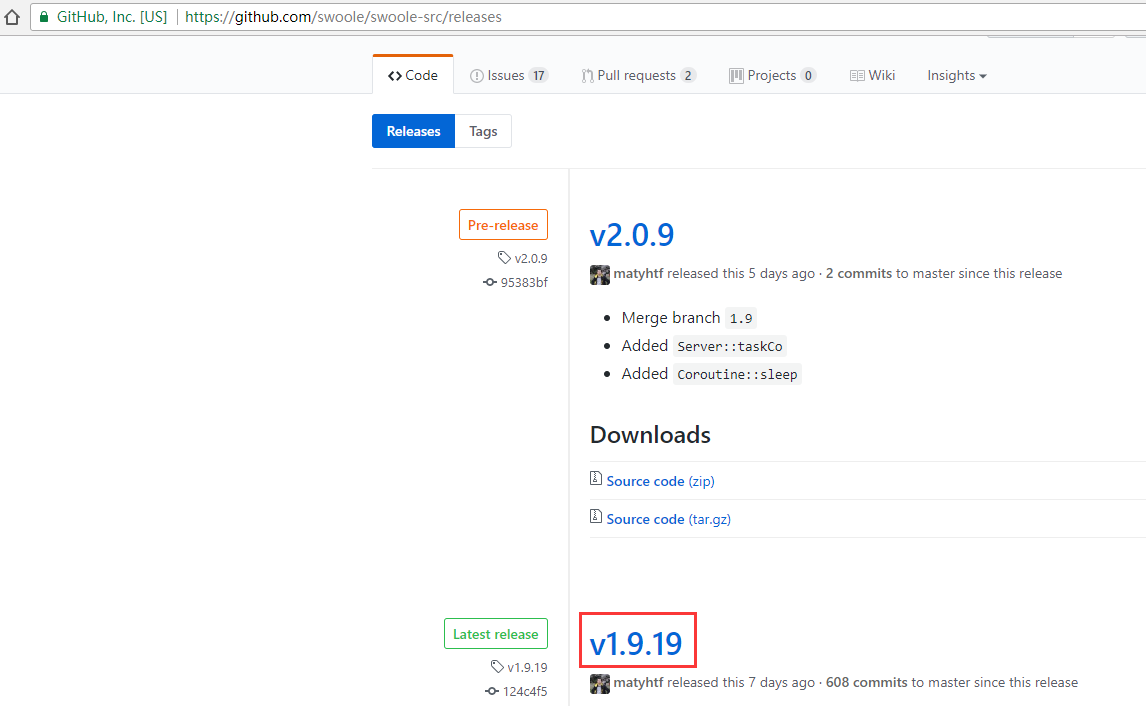The width and height of the screenshot is (1146, 706).
Task: Download v2.0.9 Source code zip
Action: [660, 481]
